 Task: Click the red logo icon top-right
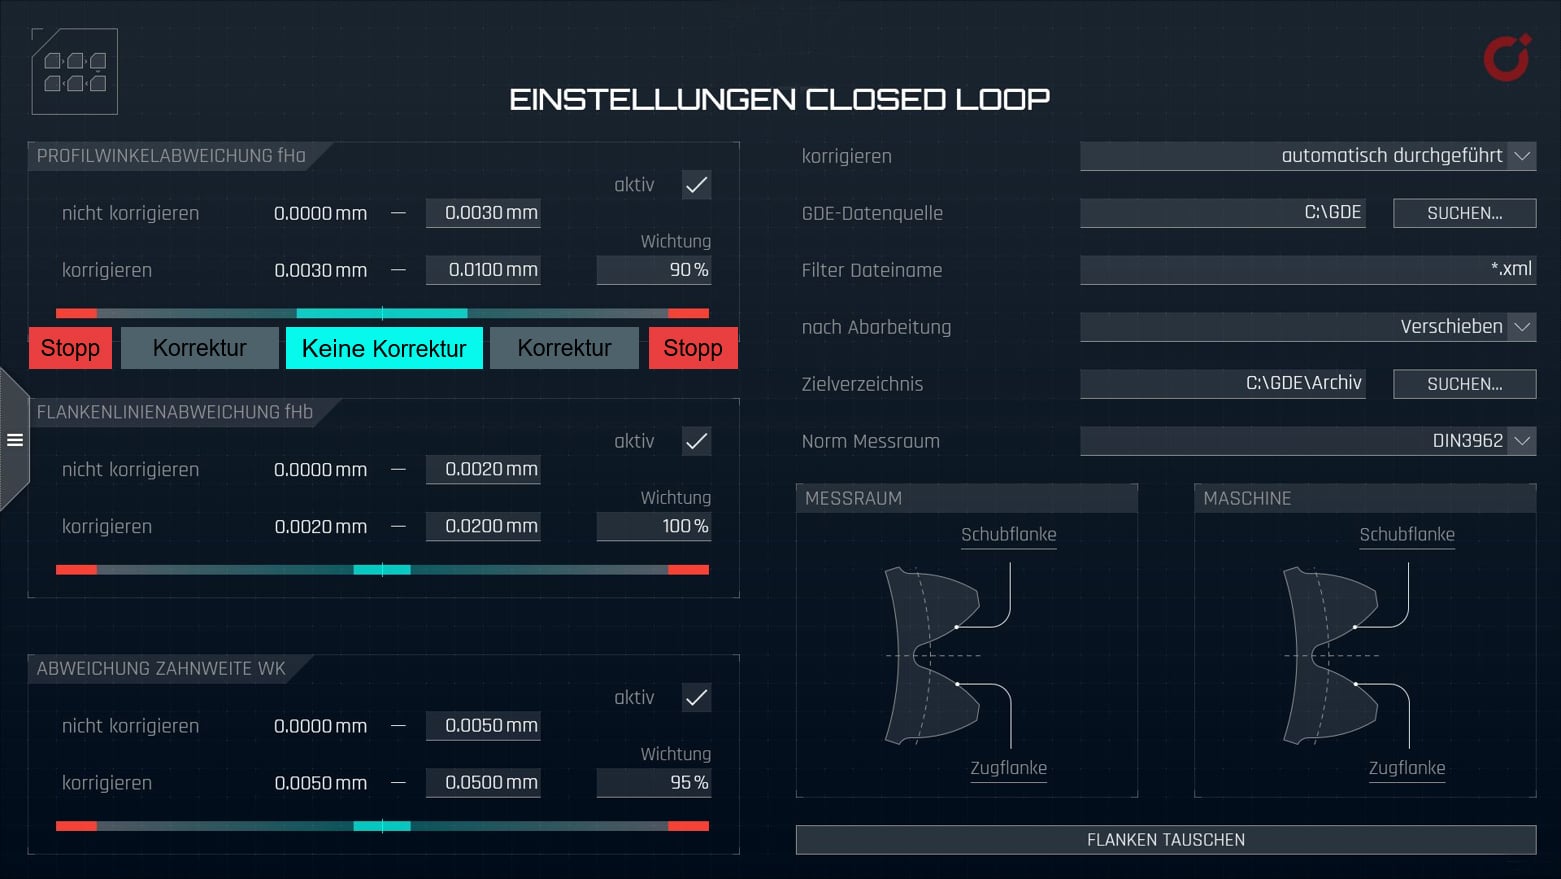click(1506, 58)
